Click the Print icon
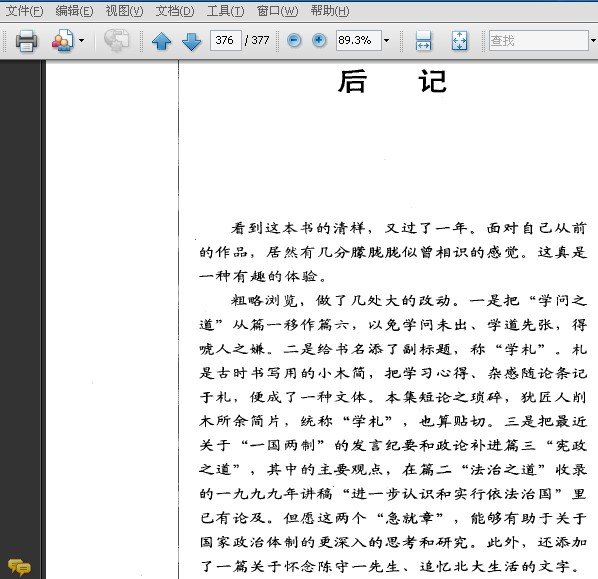This screenshot has height=579, width=598. (26, 40)
